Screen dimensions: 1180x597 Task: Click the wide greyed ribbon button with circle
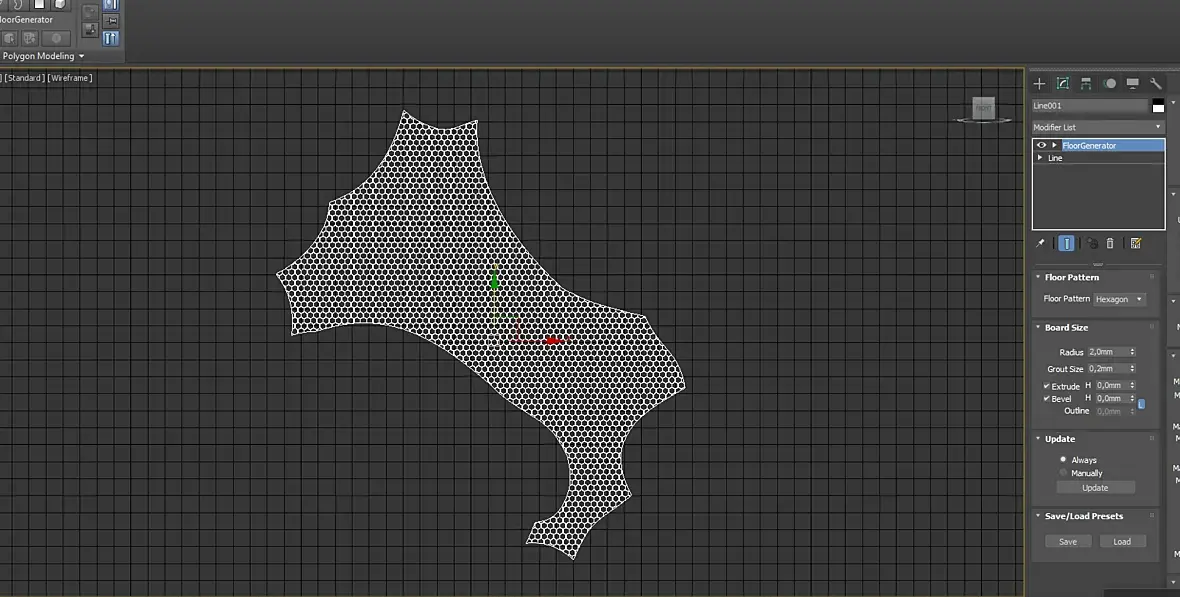56,38
